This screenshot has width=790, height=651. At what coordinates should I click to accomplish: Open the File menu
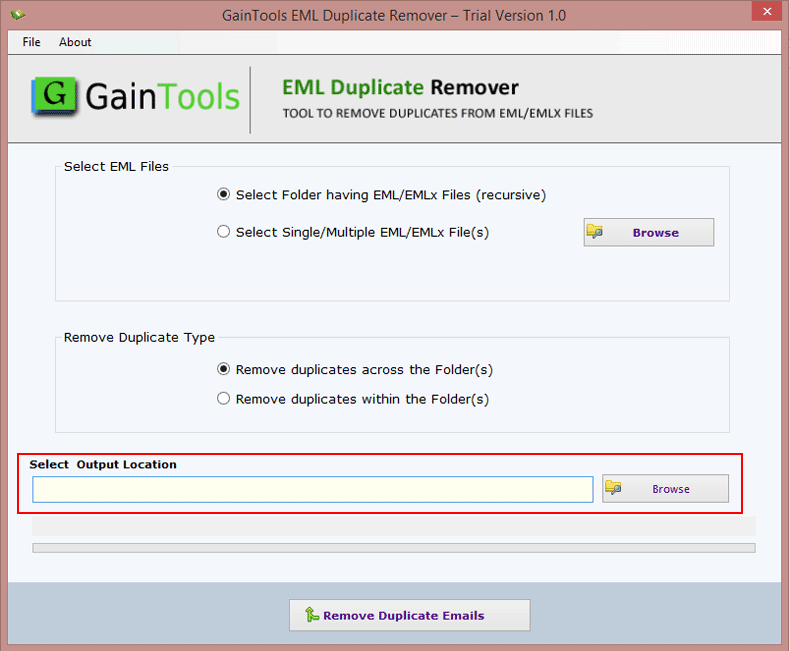pos(31,42)
